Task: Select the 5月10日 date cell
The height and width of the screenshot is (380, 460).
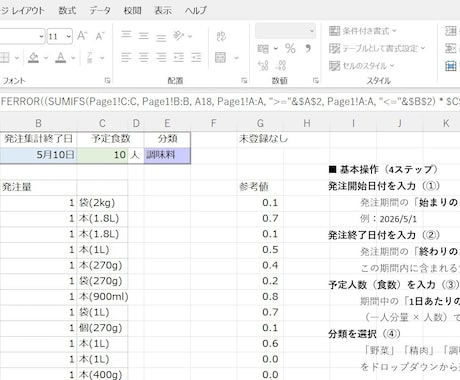Action: point(38,155)
